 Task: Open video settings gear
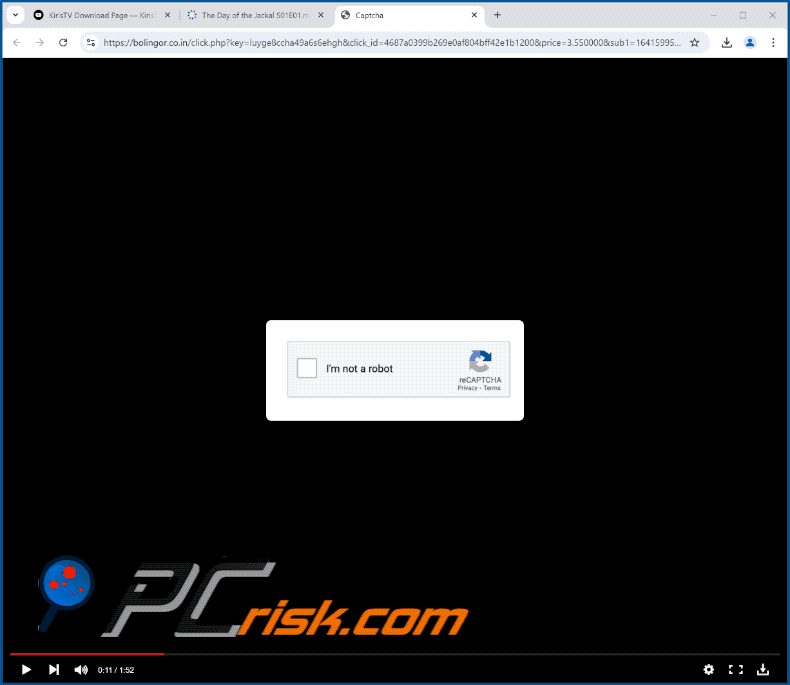pyautogui.click(x=709, y=669)
